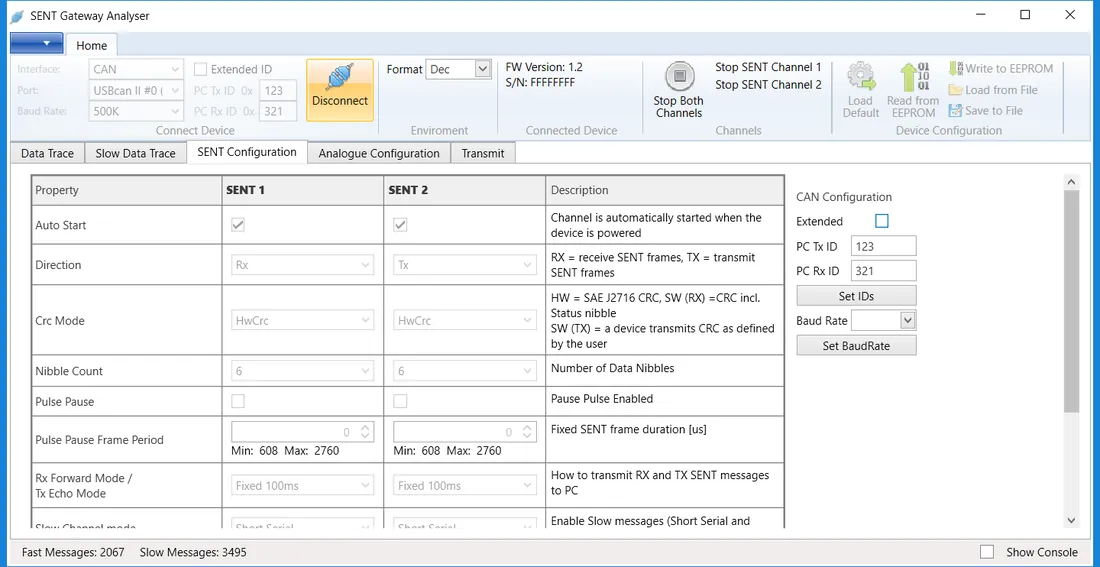Open CAN Configuration Baud Rate dropdown
The width and height of the screenshot is (1100, 567).
click(883, 321)
